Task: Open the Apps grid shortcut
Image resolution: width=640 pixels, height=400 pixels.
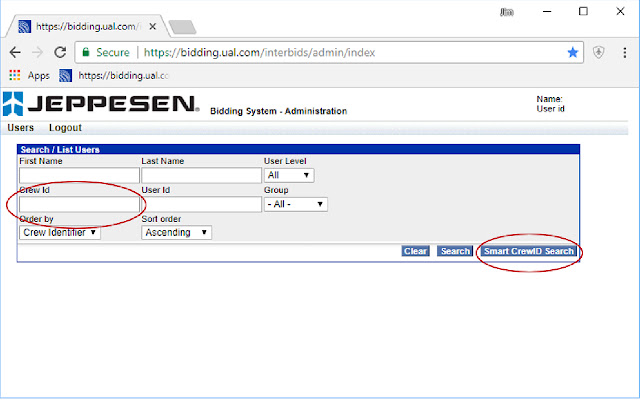Action: click(x=29, y=76)
